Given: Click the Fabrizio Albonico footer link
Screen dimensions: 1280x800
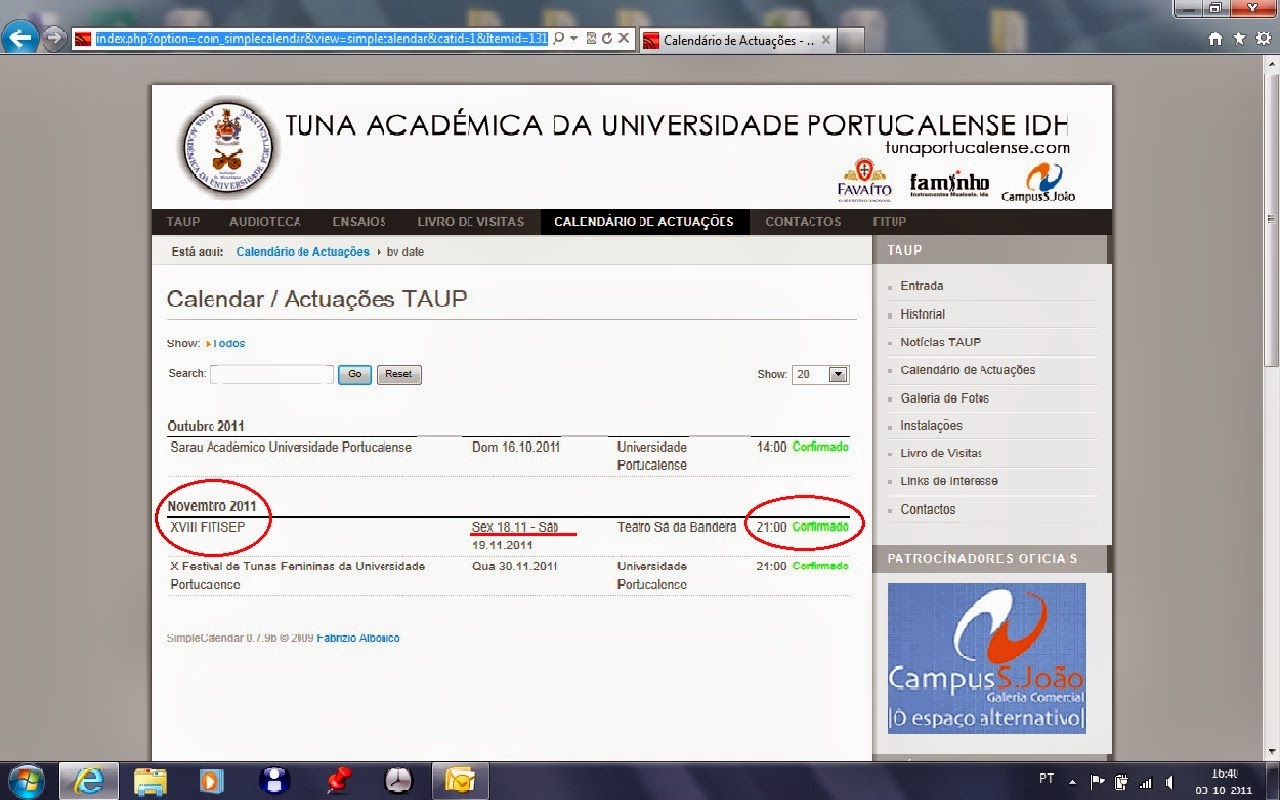Looking at the screenshot, I should [x=358, y=638].
